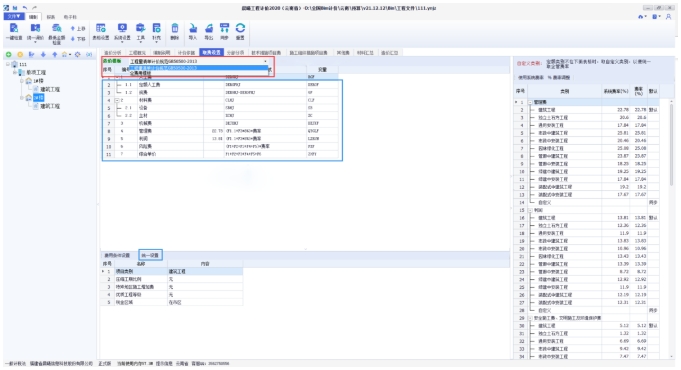Click the user account icon at top right
The image size is (681, 370).
coord(668,17)
